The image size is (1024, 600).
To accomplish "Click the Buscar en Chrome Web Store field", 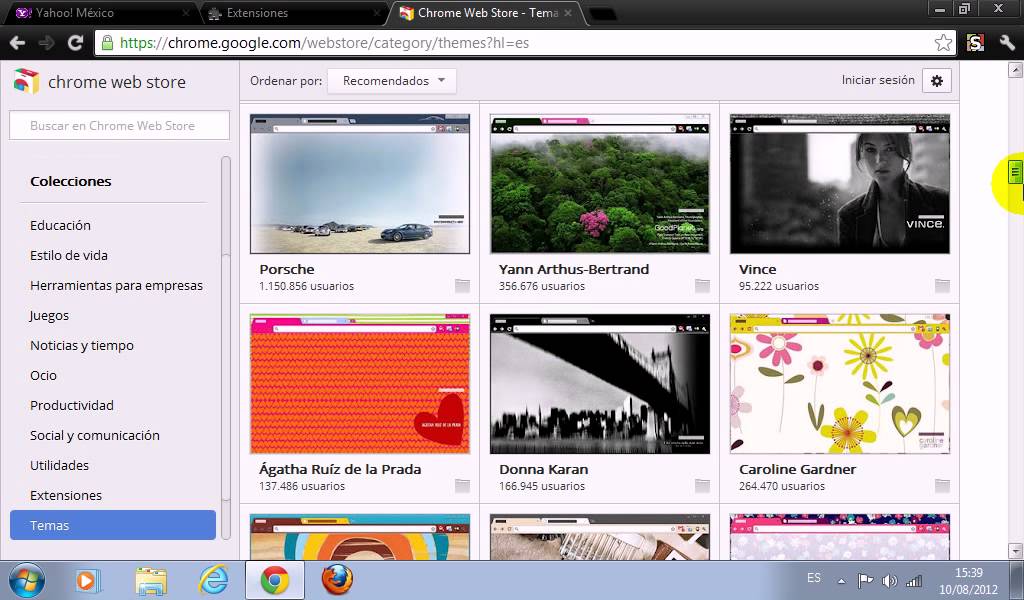I will tap(120, 125).
